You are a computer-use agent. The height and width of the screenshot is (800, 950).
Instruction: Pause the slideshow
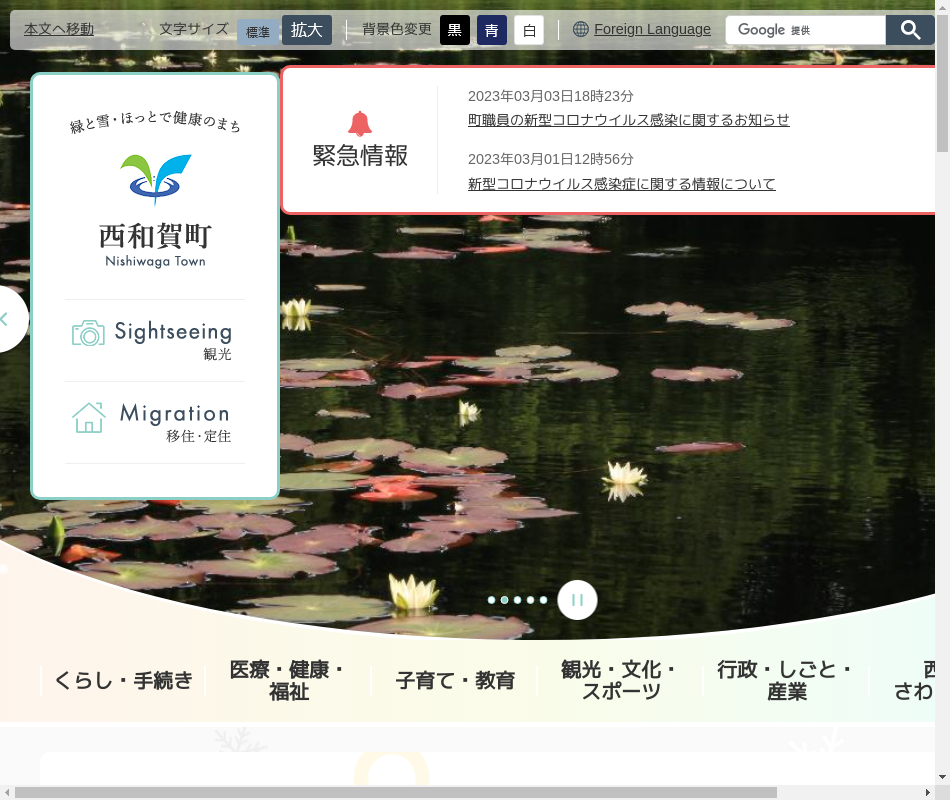tap(577, 600)
